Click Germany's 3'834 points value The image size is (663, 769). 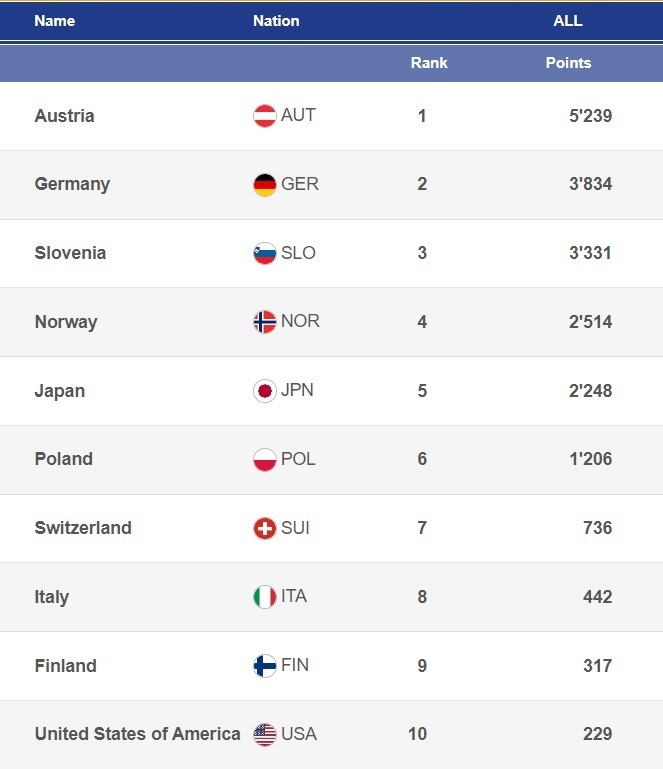(x=590, y=184)
